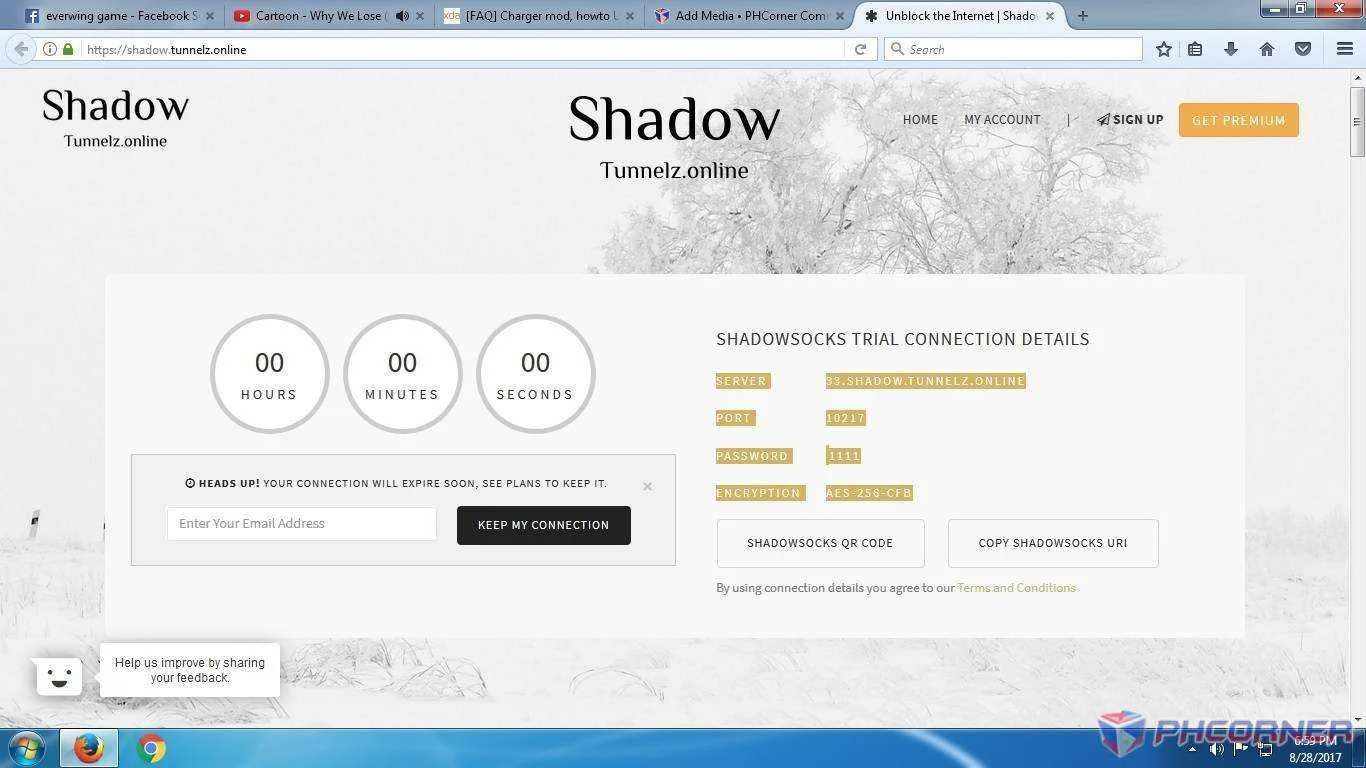Switch to Add Media PHCorner tab
The height and width of the screenshot is (768, 1366).
click(x=750, y=16)
